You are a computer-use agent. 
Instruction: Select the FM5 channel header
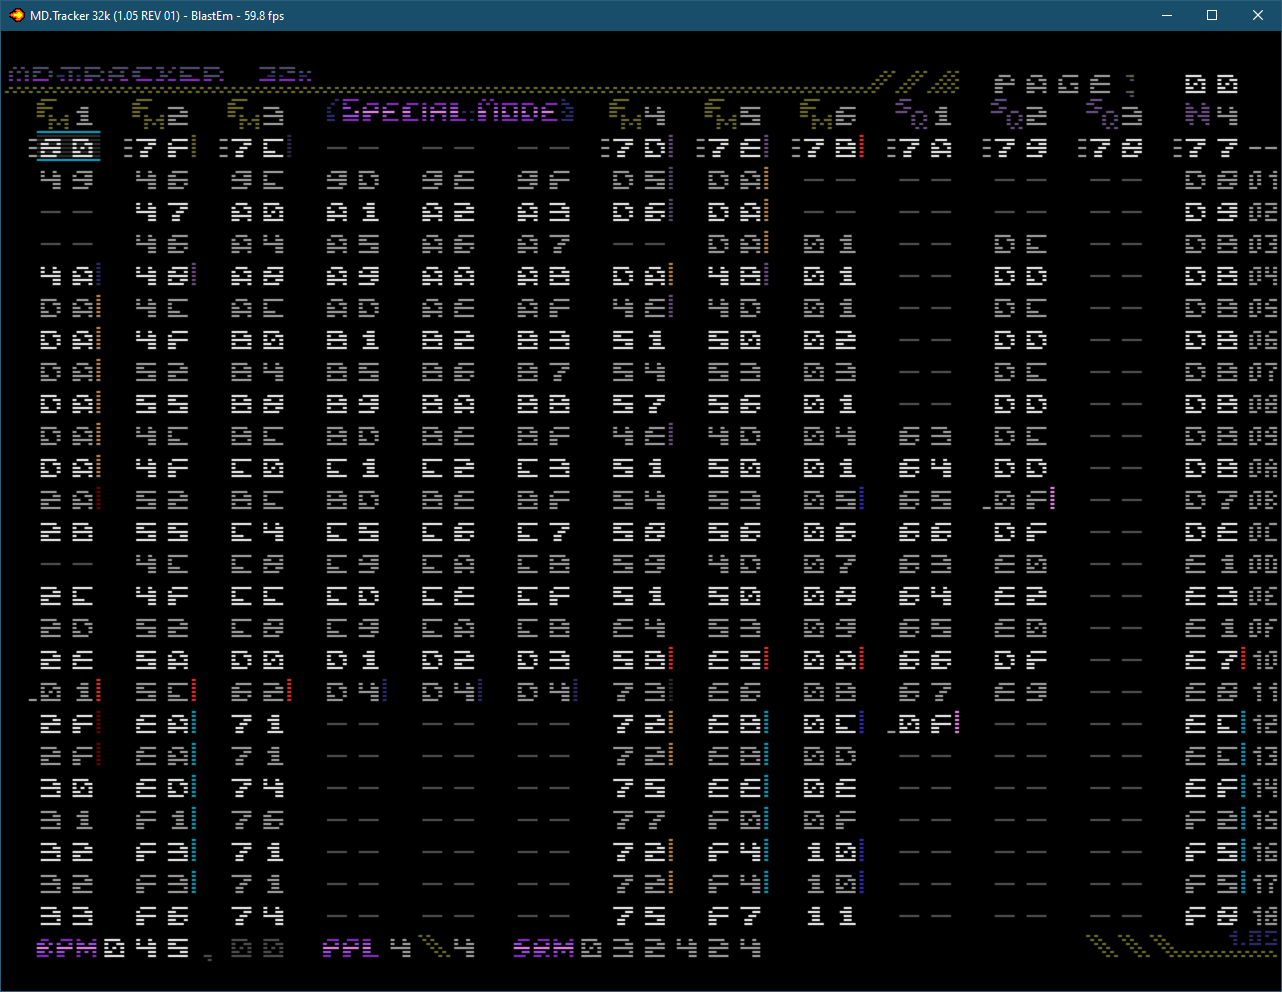pyautogui.click(x=735, y=115)
